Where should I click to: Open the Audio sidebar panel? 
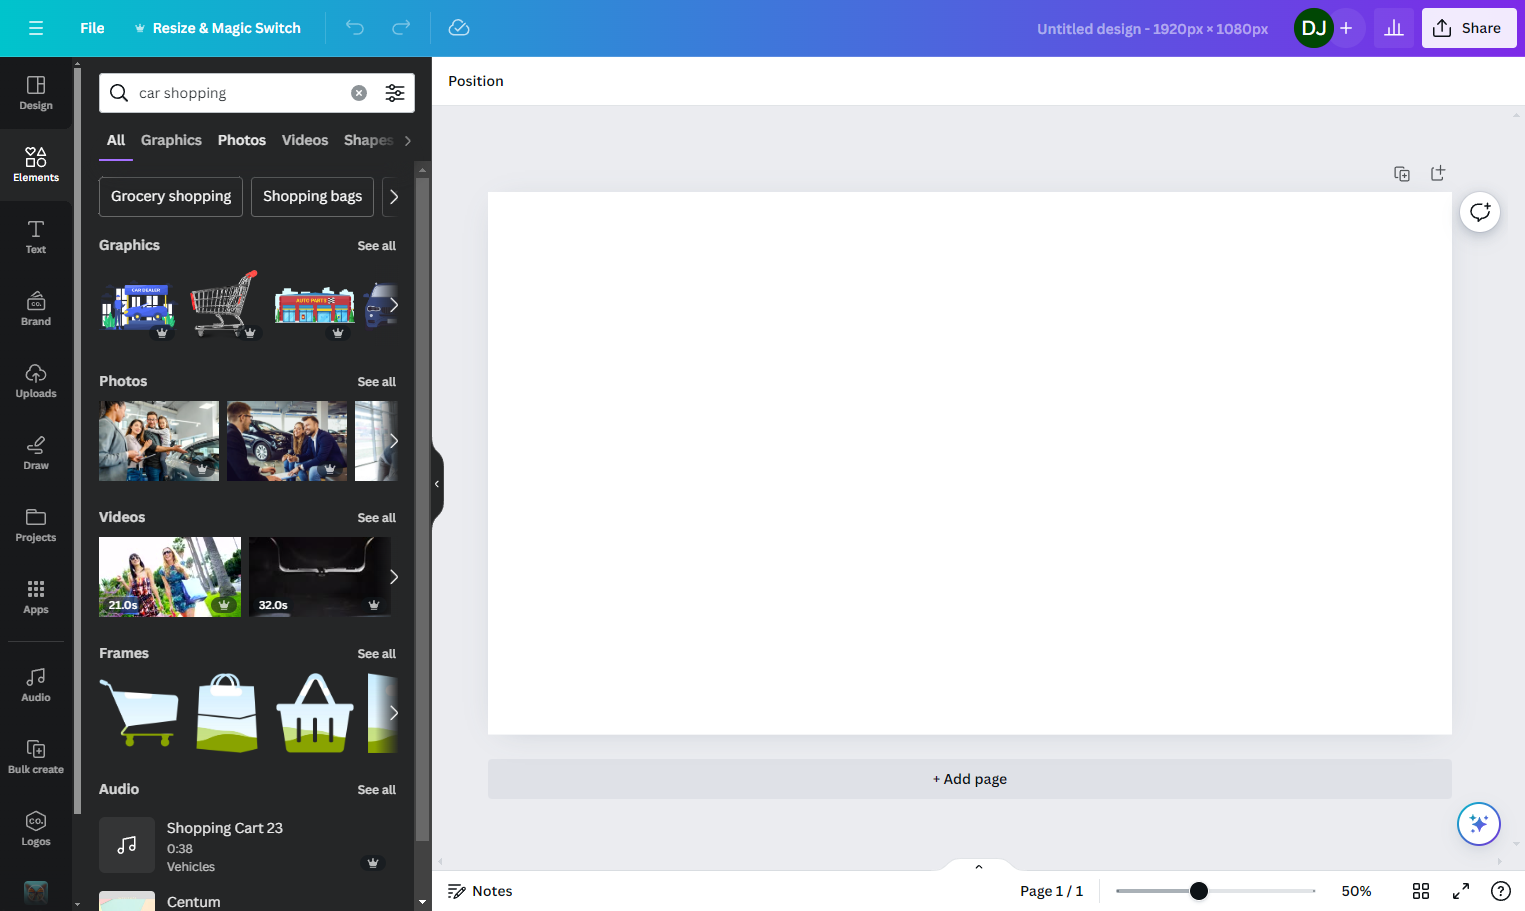(36, 685)
